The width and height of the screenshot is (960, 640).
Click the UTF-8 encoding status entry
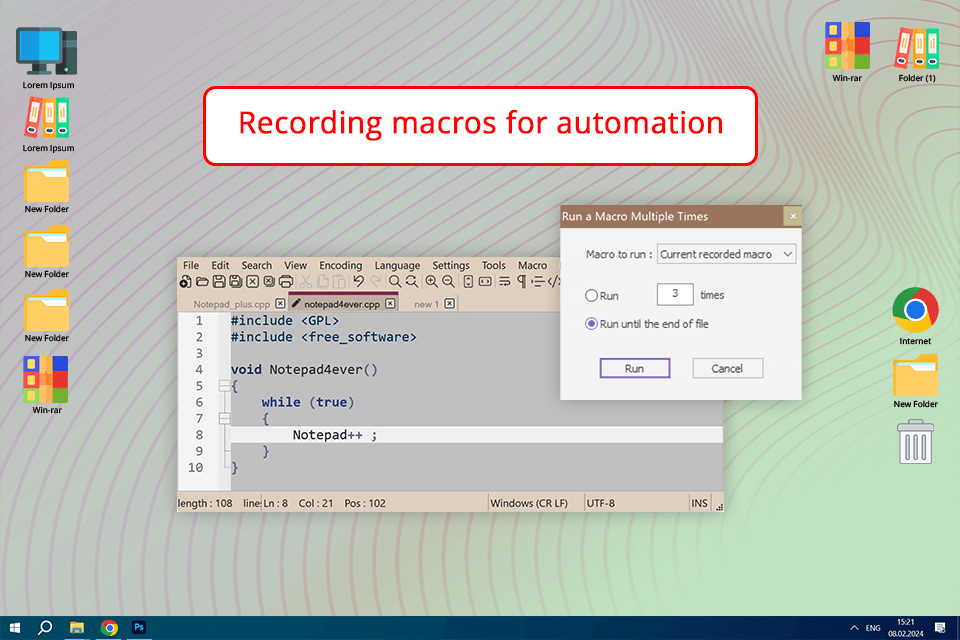tap(601, 503)
